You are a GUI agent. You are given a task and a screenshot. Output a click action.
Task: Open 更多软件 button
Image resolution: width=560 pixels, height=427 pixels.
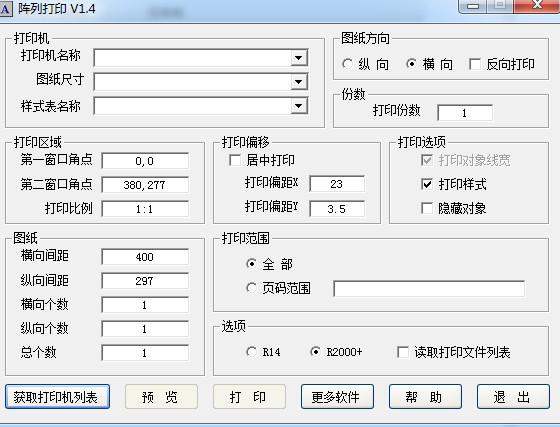(337, 397)
